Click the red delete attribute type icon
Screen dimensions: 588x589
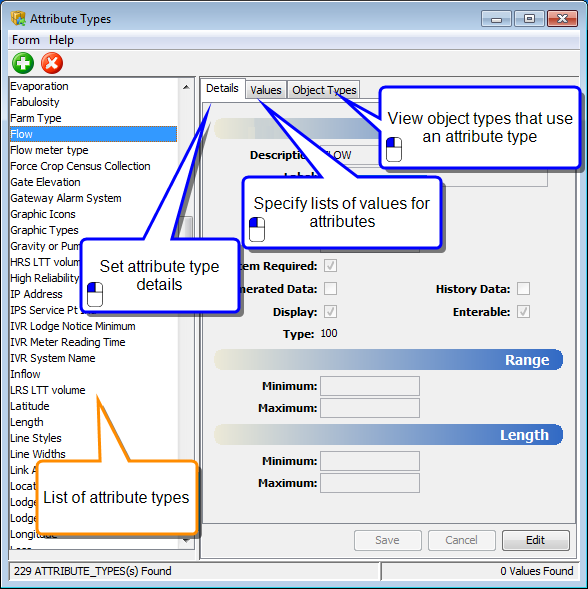[52, 63]
